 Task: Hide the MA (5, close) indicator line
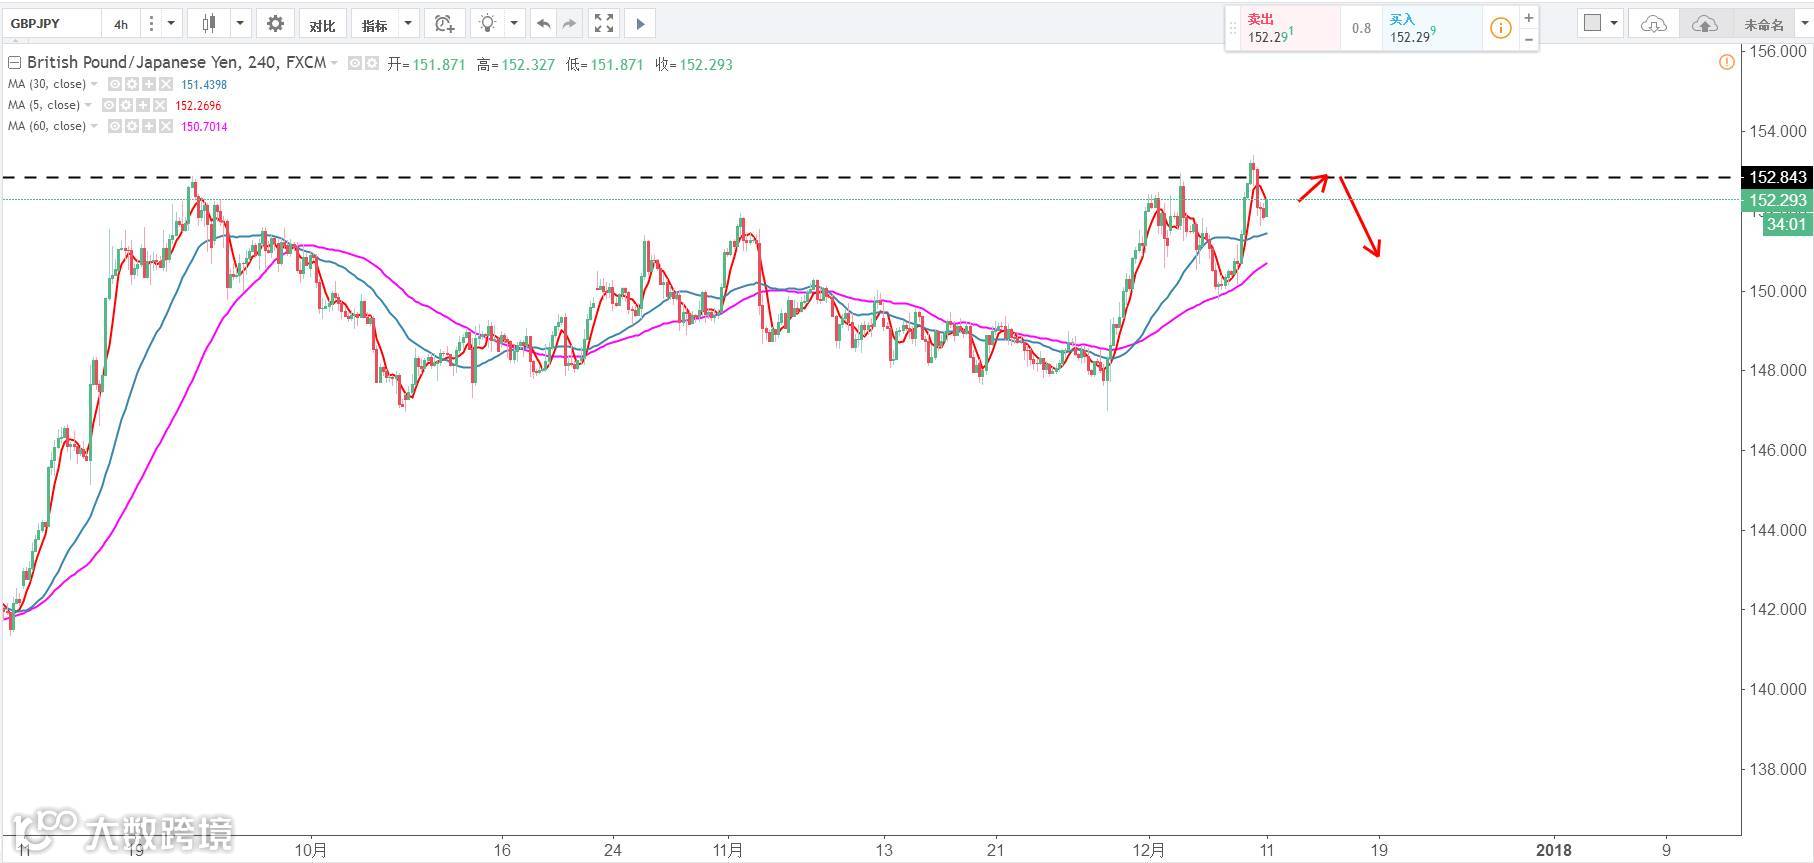point(109,106)
